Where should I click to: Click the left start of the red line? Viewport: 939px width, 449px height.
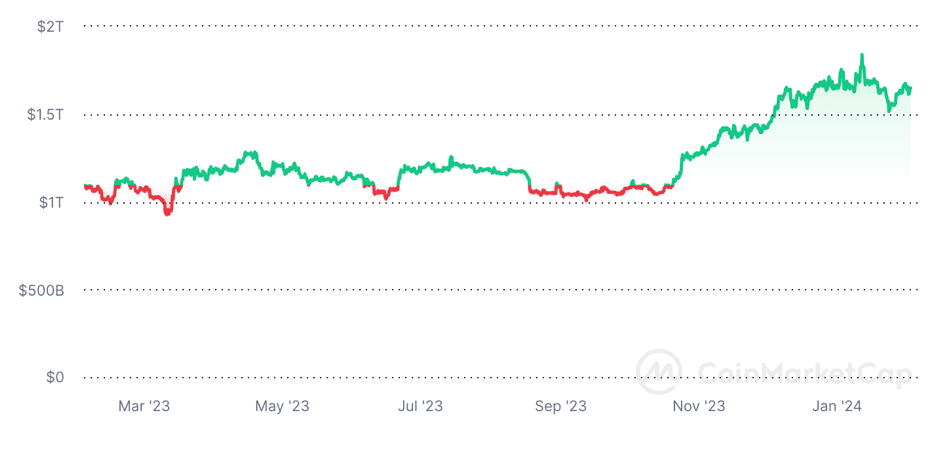point(85,185)
